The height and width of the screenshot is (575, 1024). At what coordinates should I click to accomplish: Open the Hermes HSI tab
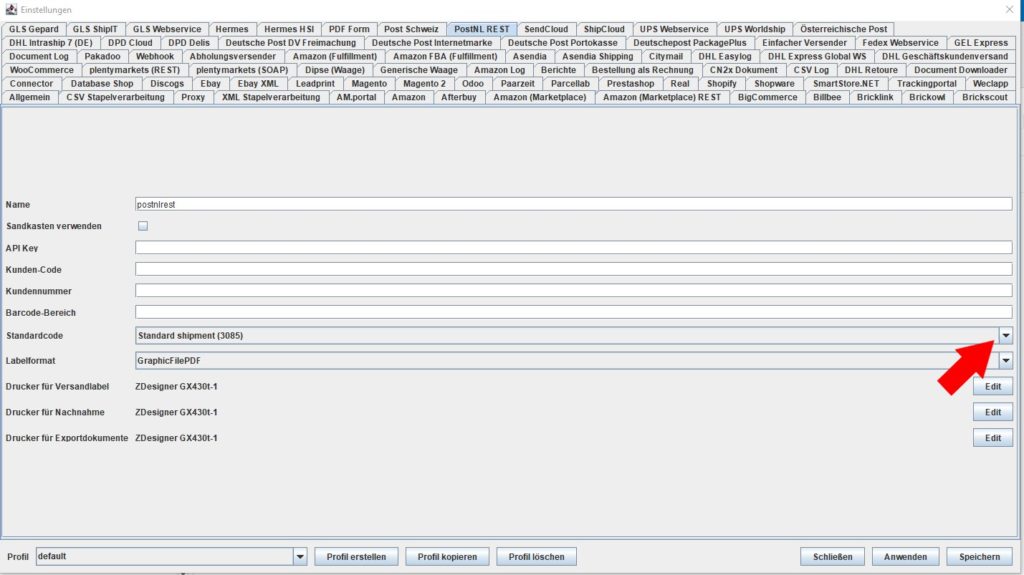[289, 29]
